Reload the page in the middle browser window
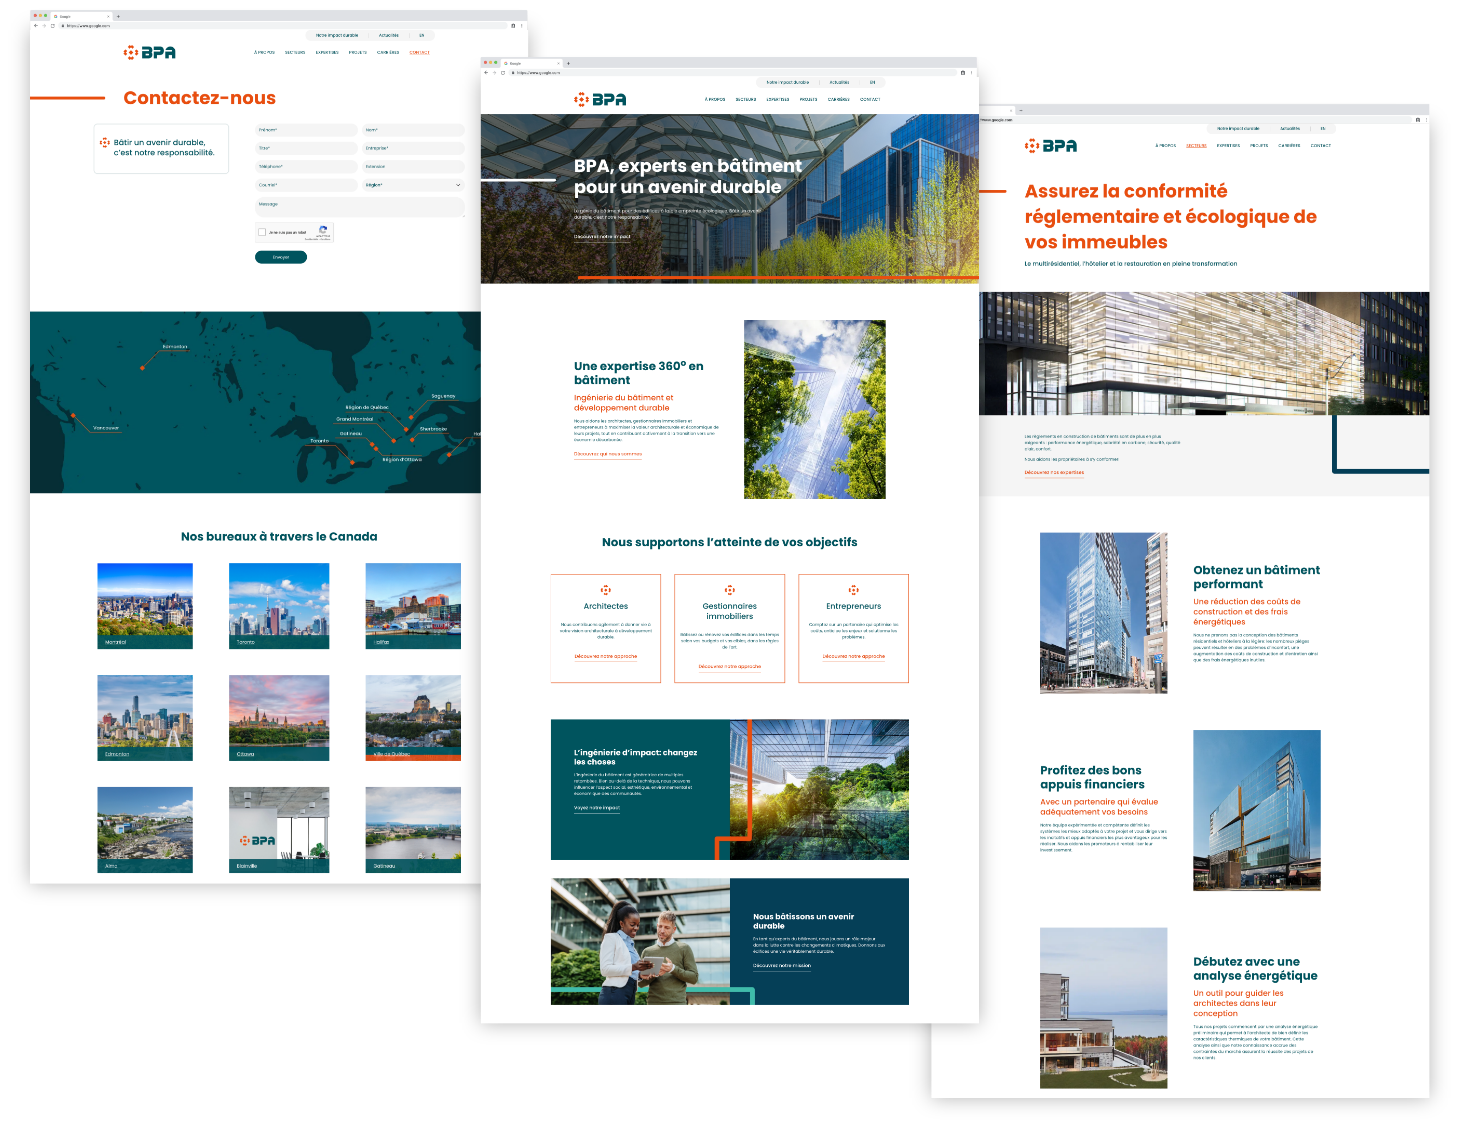 (x=503, y=73)
